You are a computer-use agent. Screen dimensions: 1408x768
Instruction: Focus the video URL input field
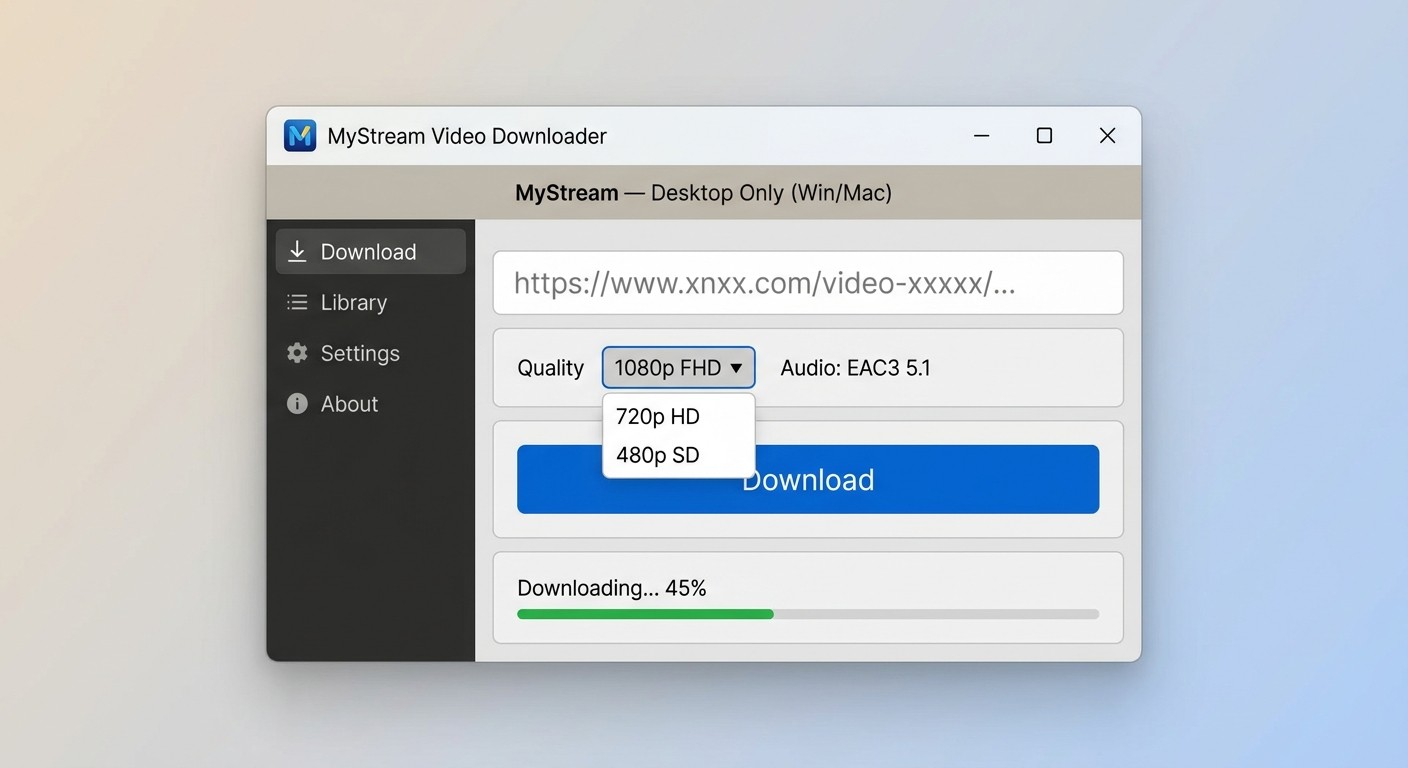coord(808,283)
